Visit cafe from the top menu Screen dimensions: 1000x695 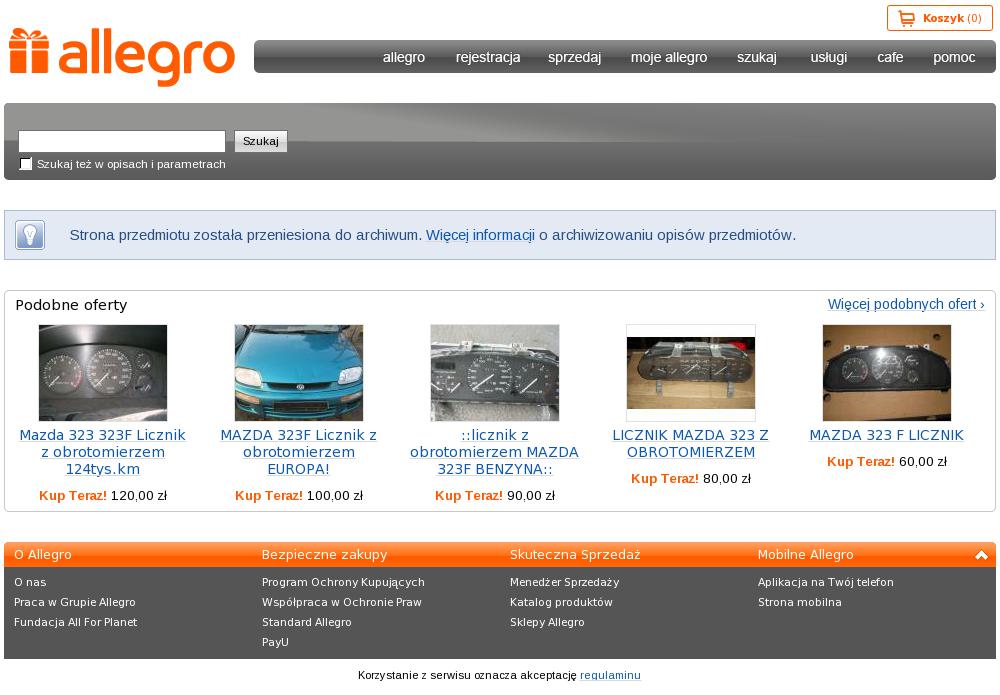click(890, 57)
